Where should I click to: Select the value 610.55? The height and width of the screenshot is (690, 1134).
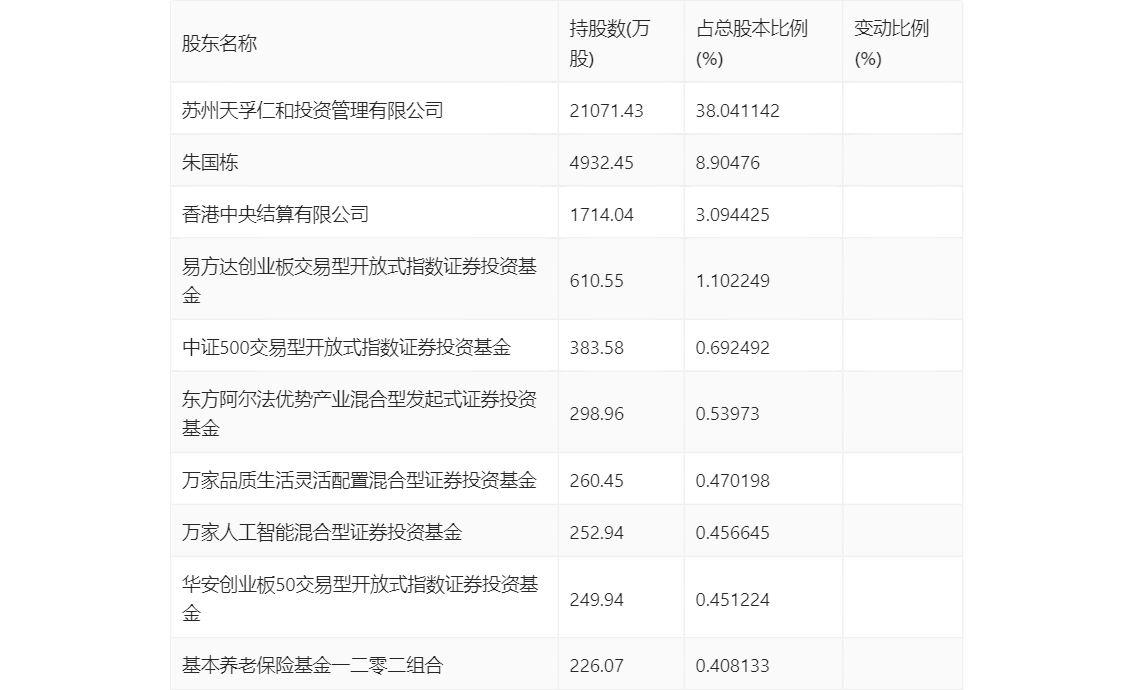[x=596, y=281]
